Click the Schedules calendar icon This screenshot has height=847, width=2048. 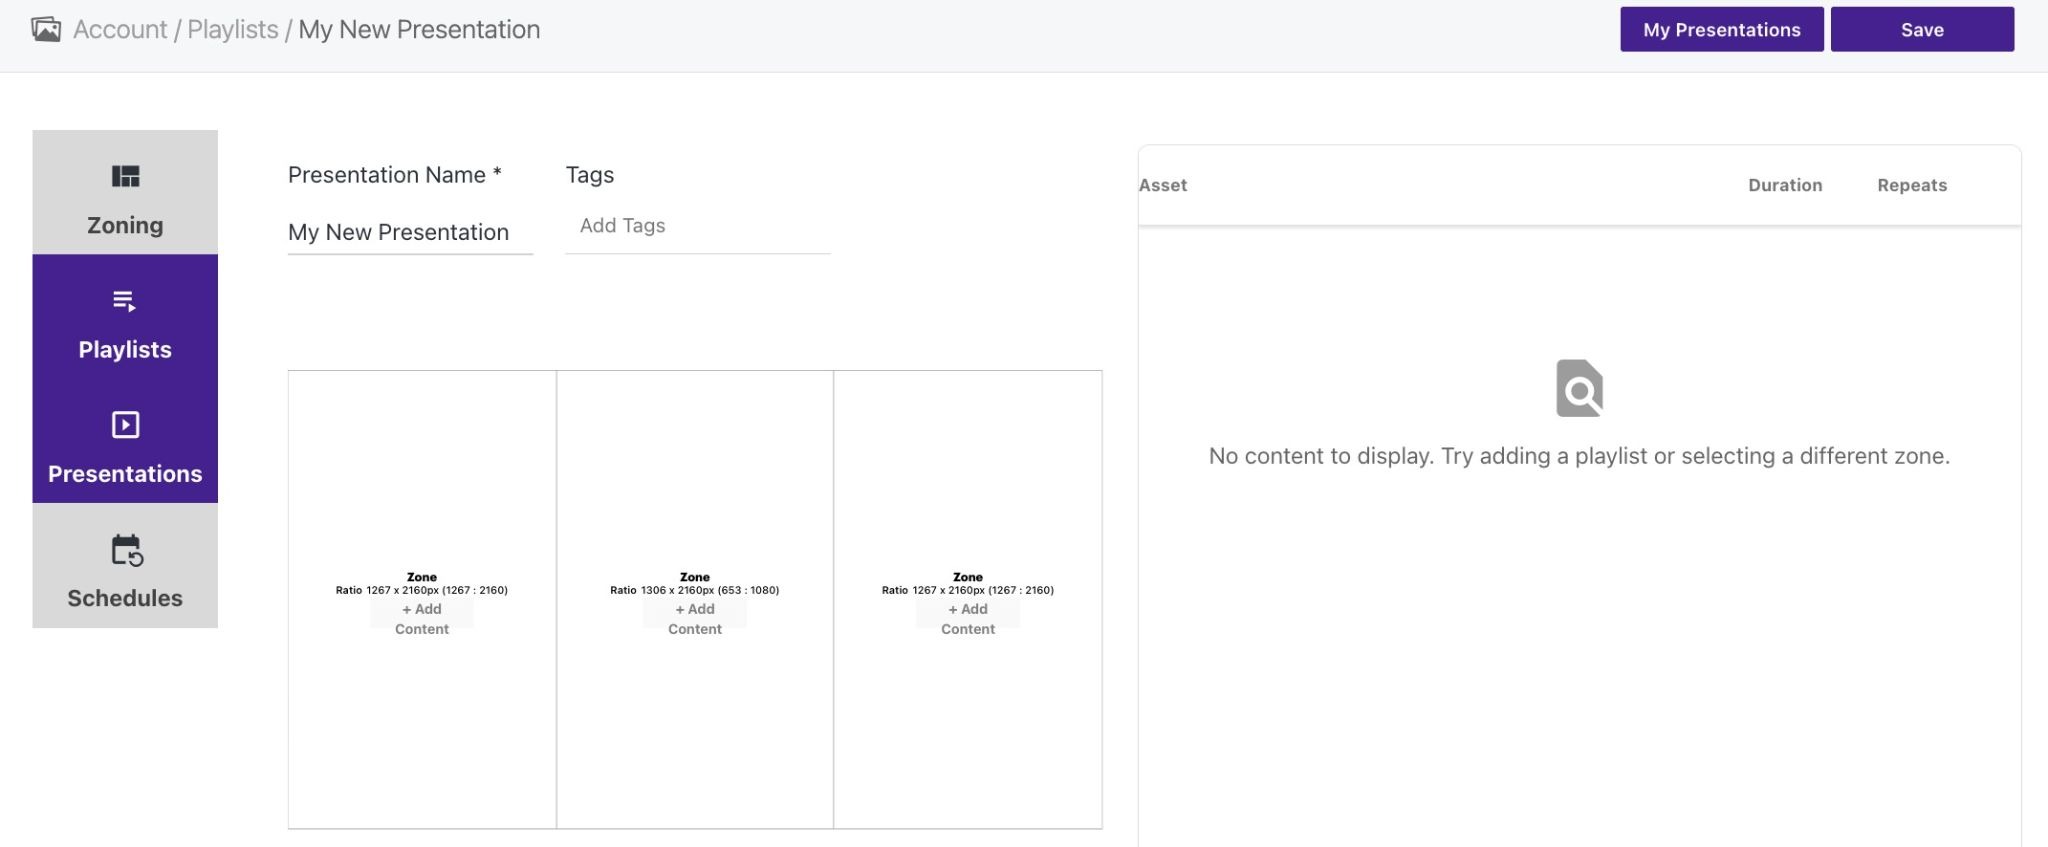click(x=126, y=550)
